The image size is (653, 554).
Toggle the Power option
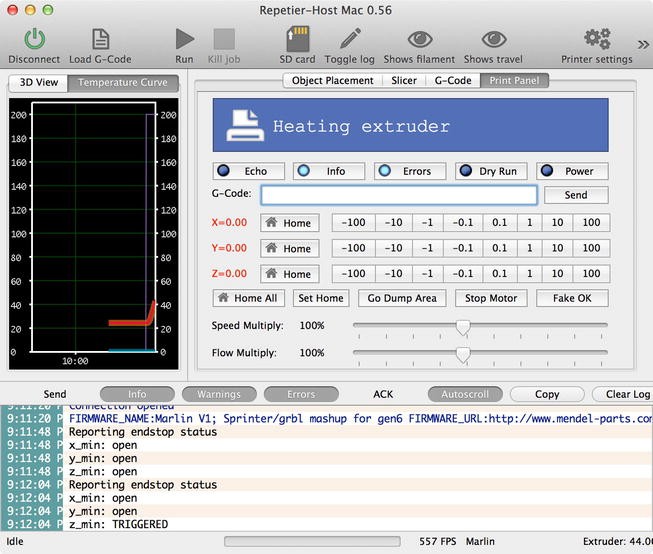(572, 171)
